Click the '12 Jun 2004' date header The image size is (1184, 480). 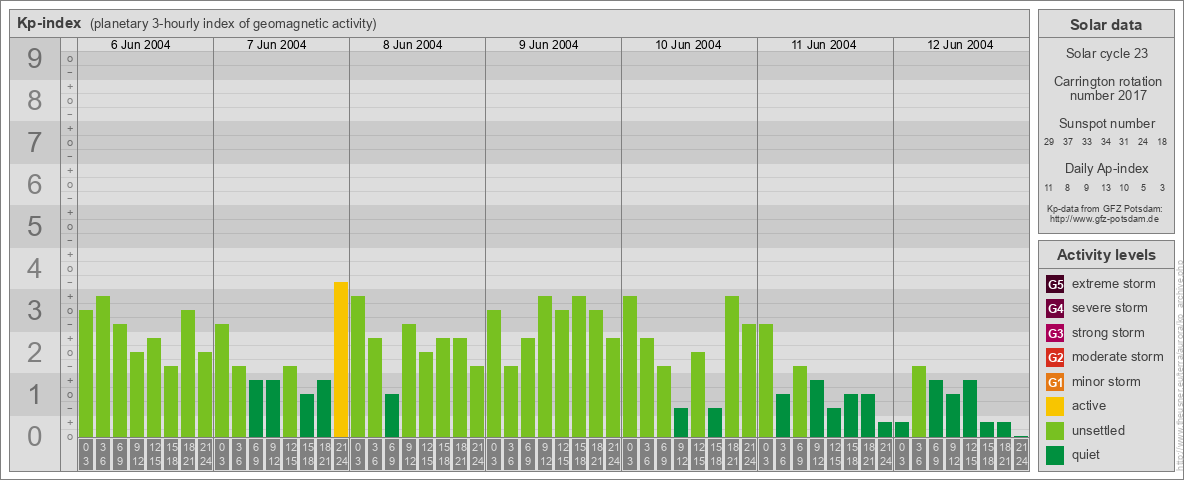(x=960, y=45)
